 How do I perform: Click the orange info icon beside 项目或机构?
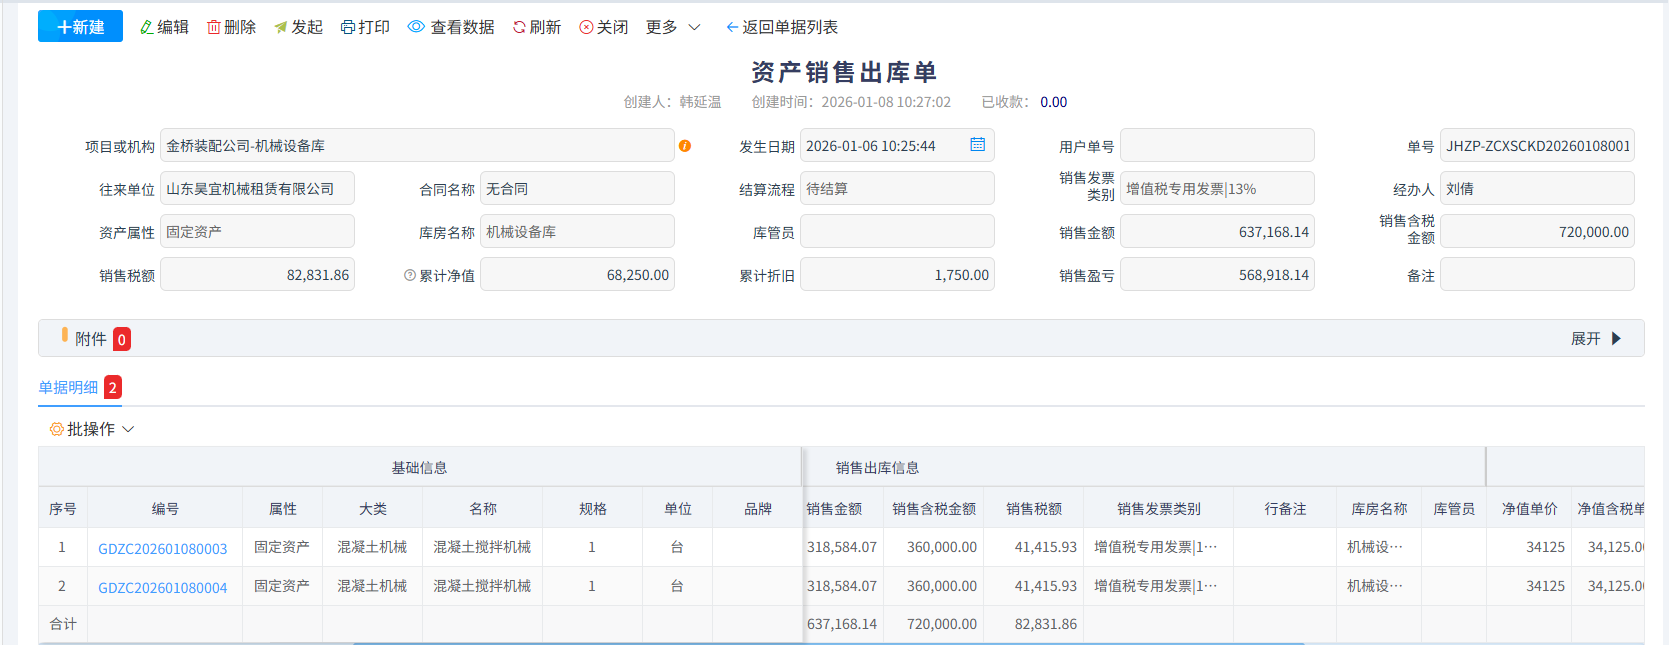coord(685,146)
